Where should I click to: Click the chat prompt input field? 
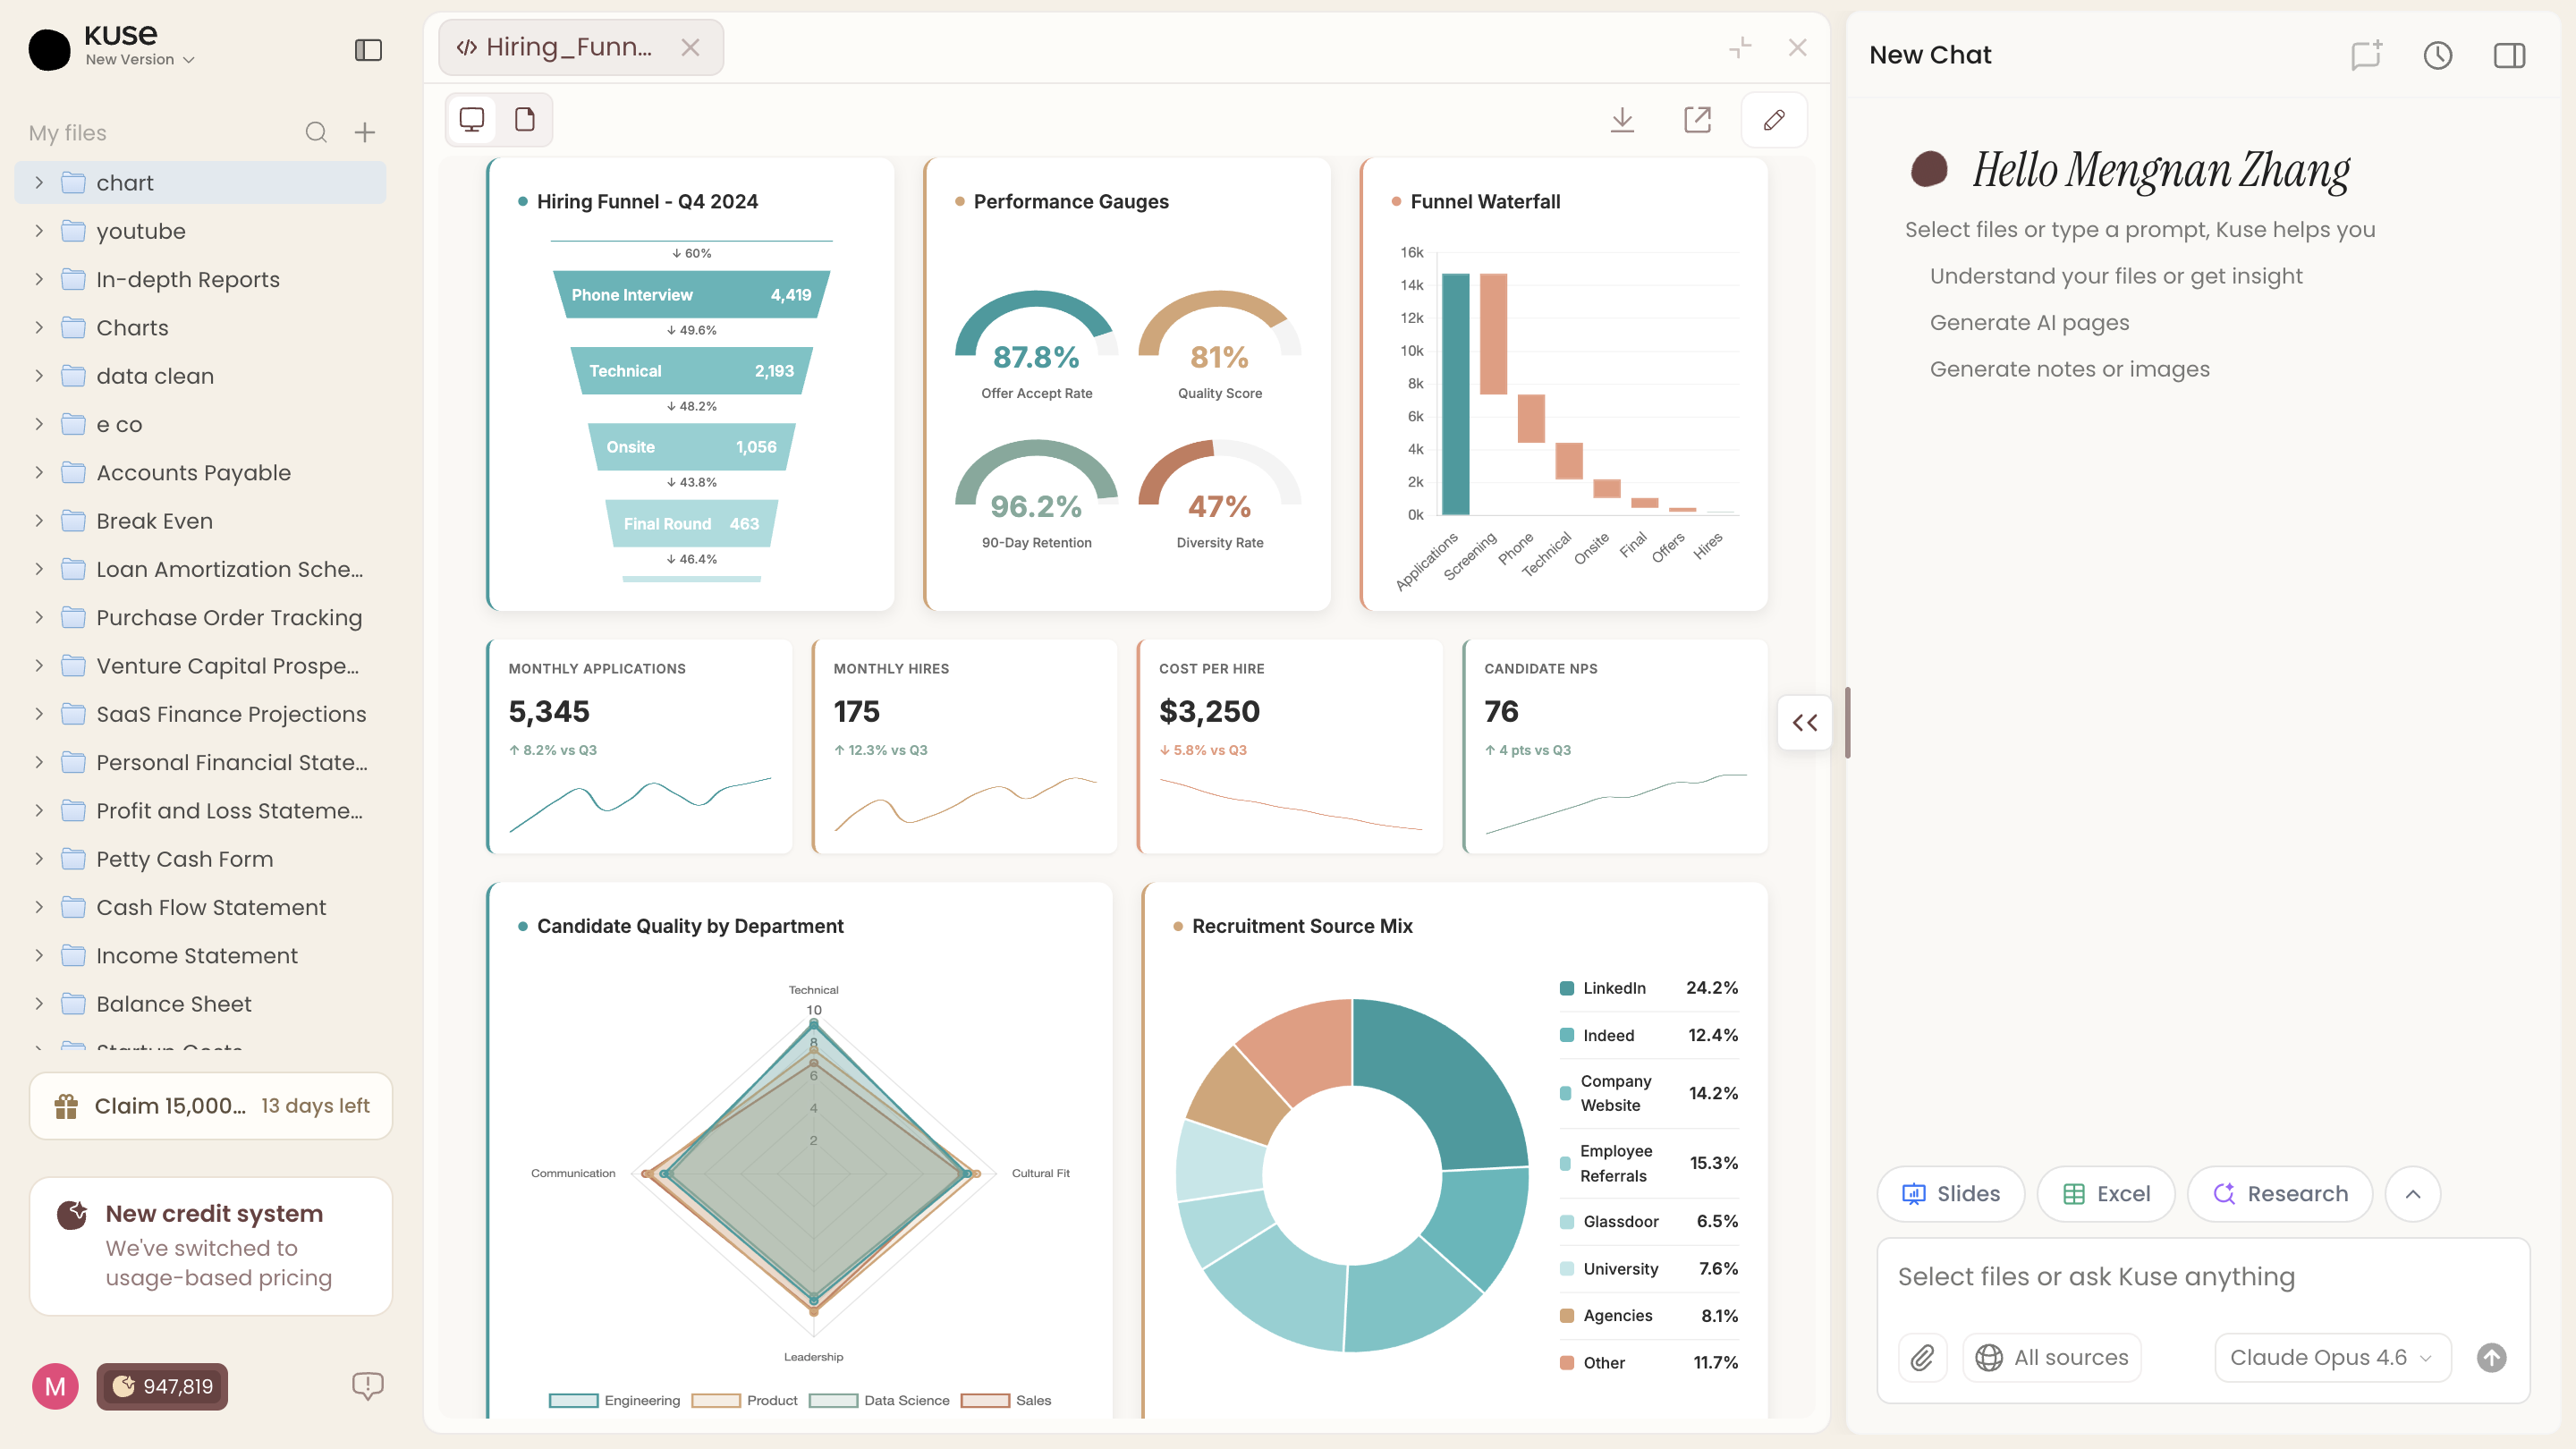(2200, 1277)
